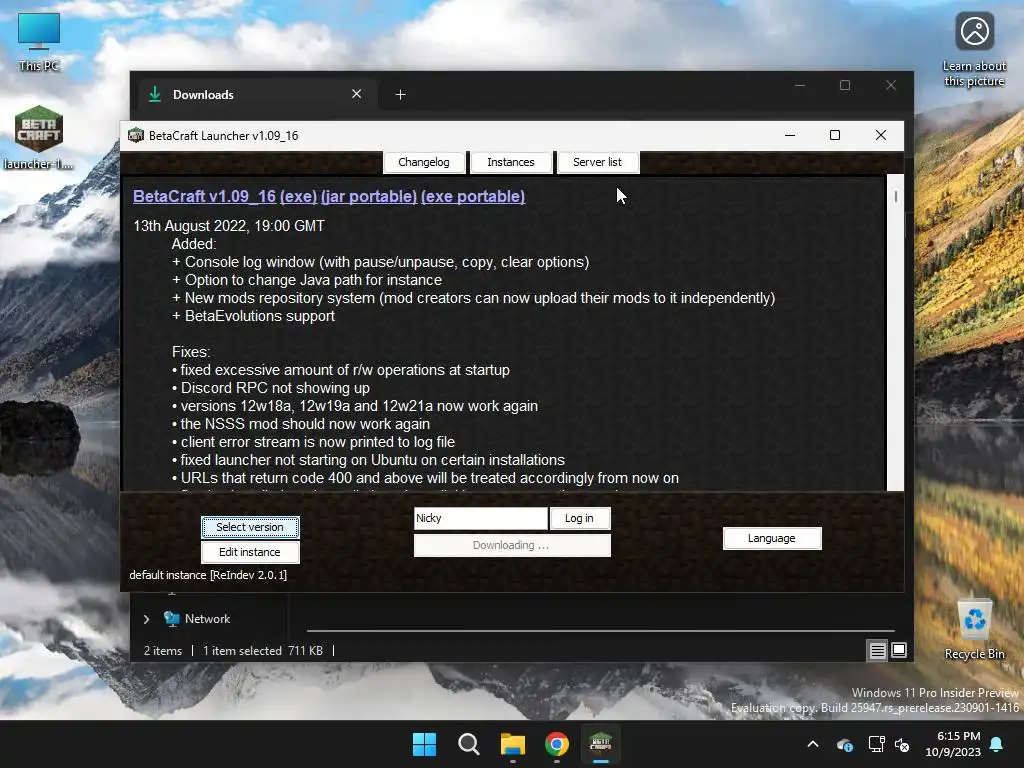Open the Recycle Bin desktop icon
Viewport: 1024px width, 768px height.
pyautogui.click(x=974, y=630)
